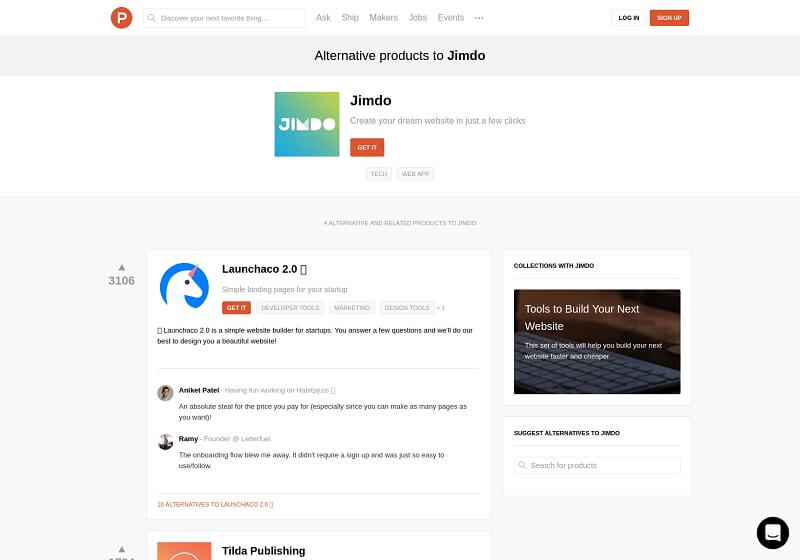Click GET IT for Launchaco 2.0
The width and height of the screenshot is (800, 560).
coord(236,308)
